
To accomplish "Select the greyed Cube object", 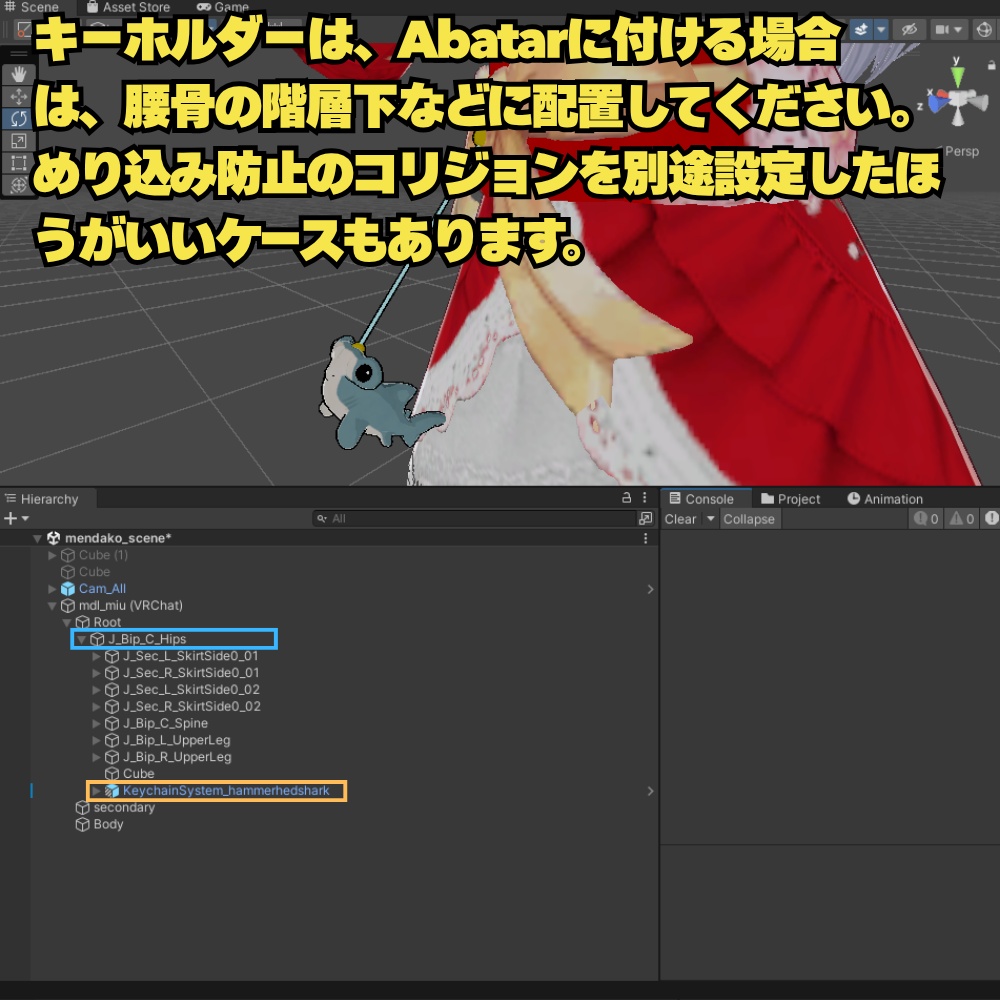I will (94, 572).
